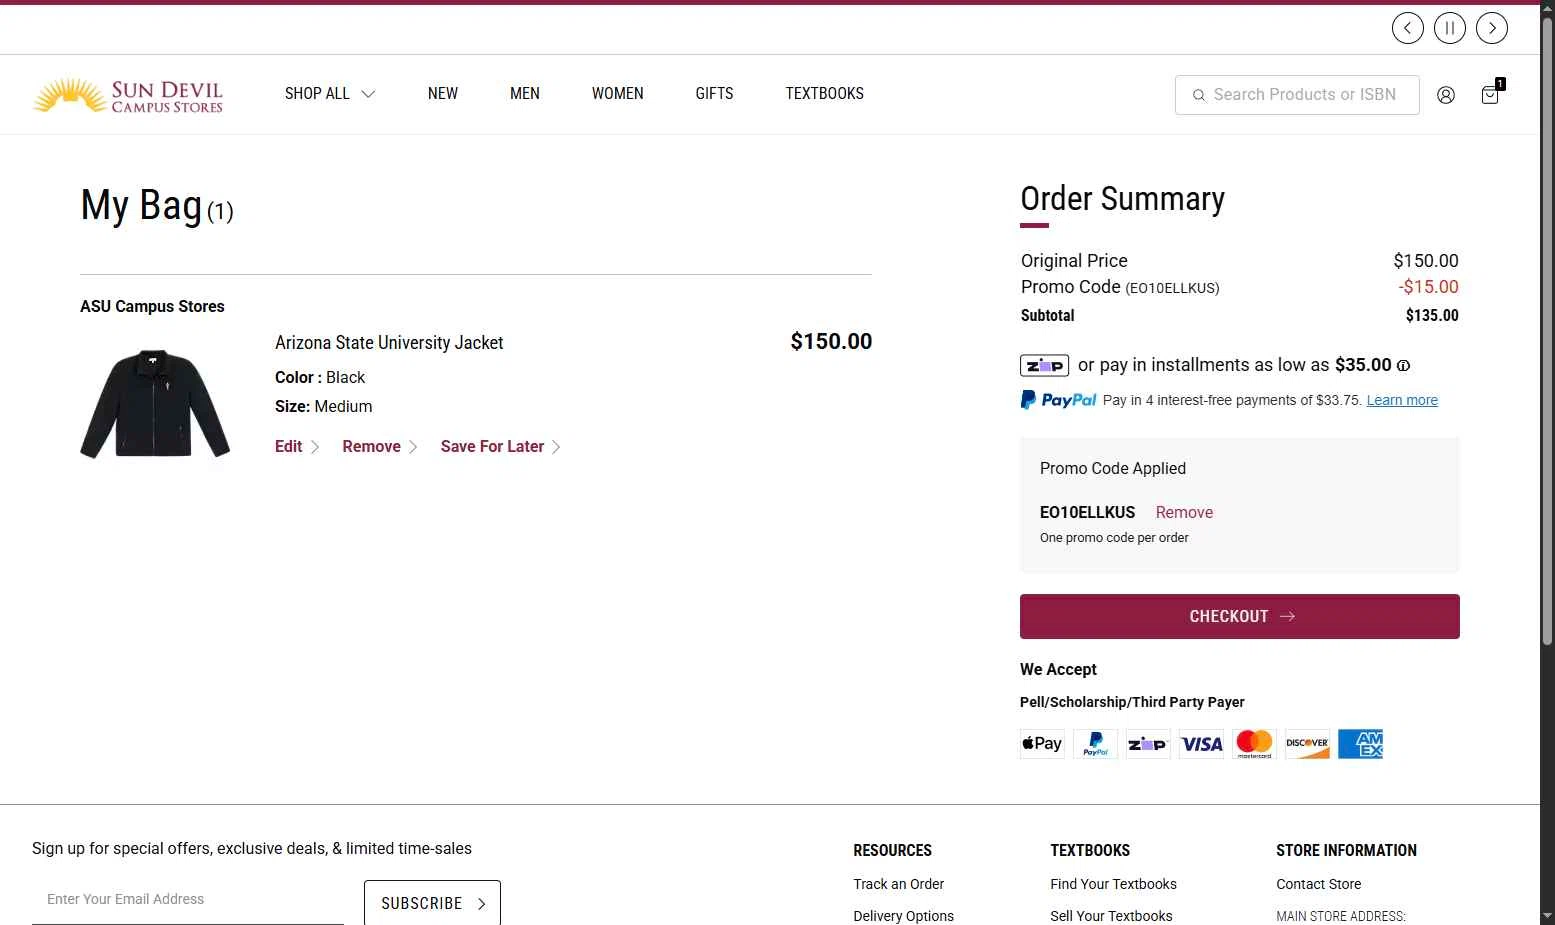
Task: Open Arizona State University Jacket product title
Action: click(389, 343)
